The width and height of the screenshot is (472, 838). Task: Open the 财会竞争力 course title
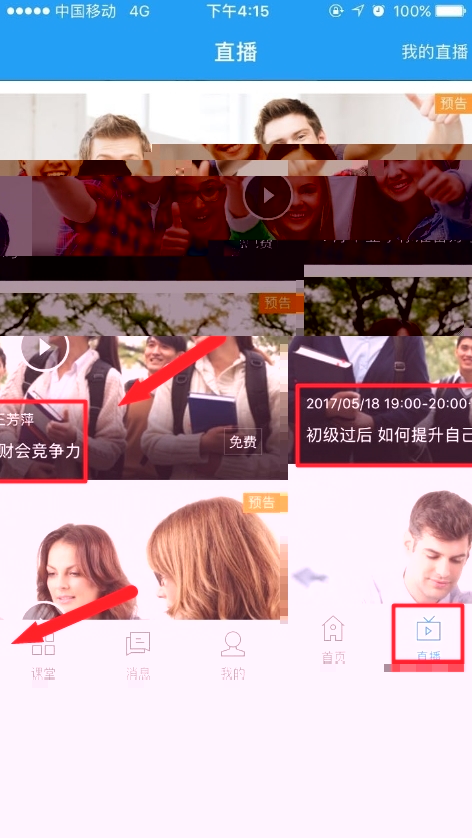tap(40, 451)
